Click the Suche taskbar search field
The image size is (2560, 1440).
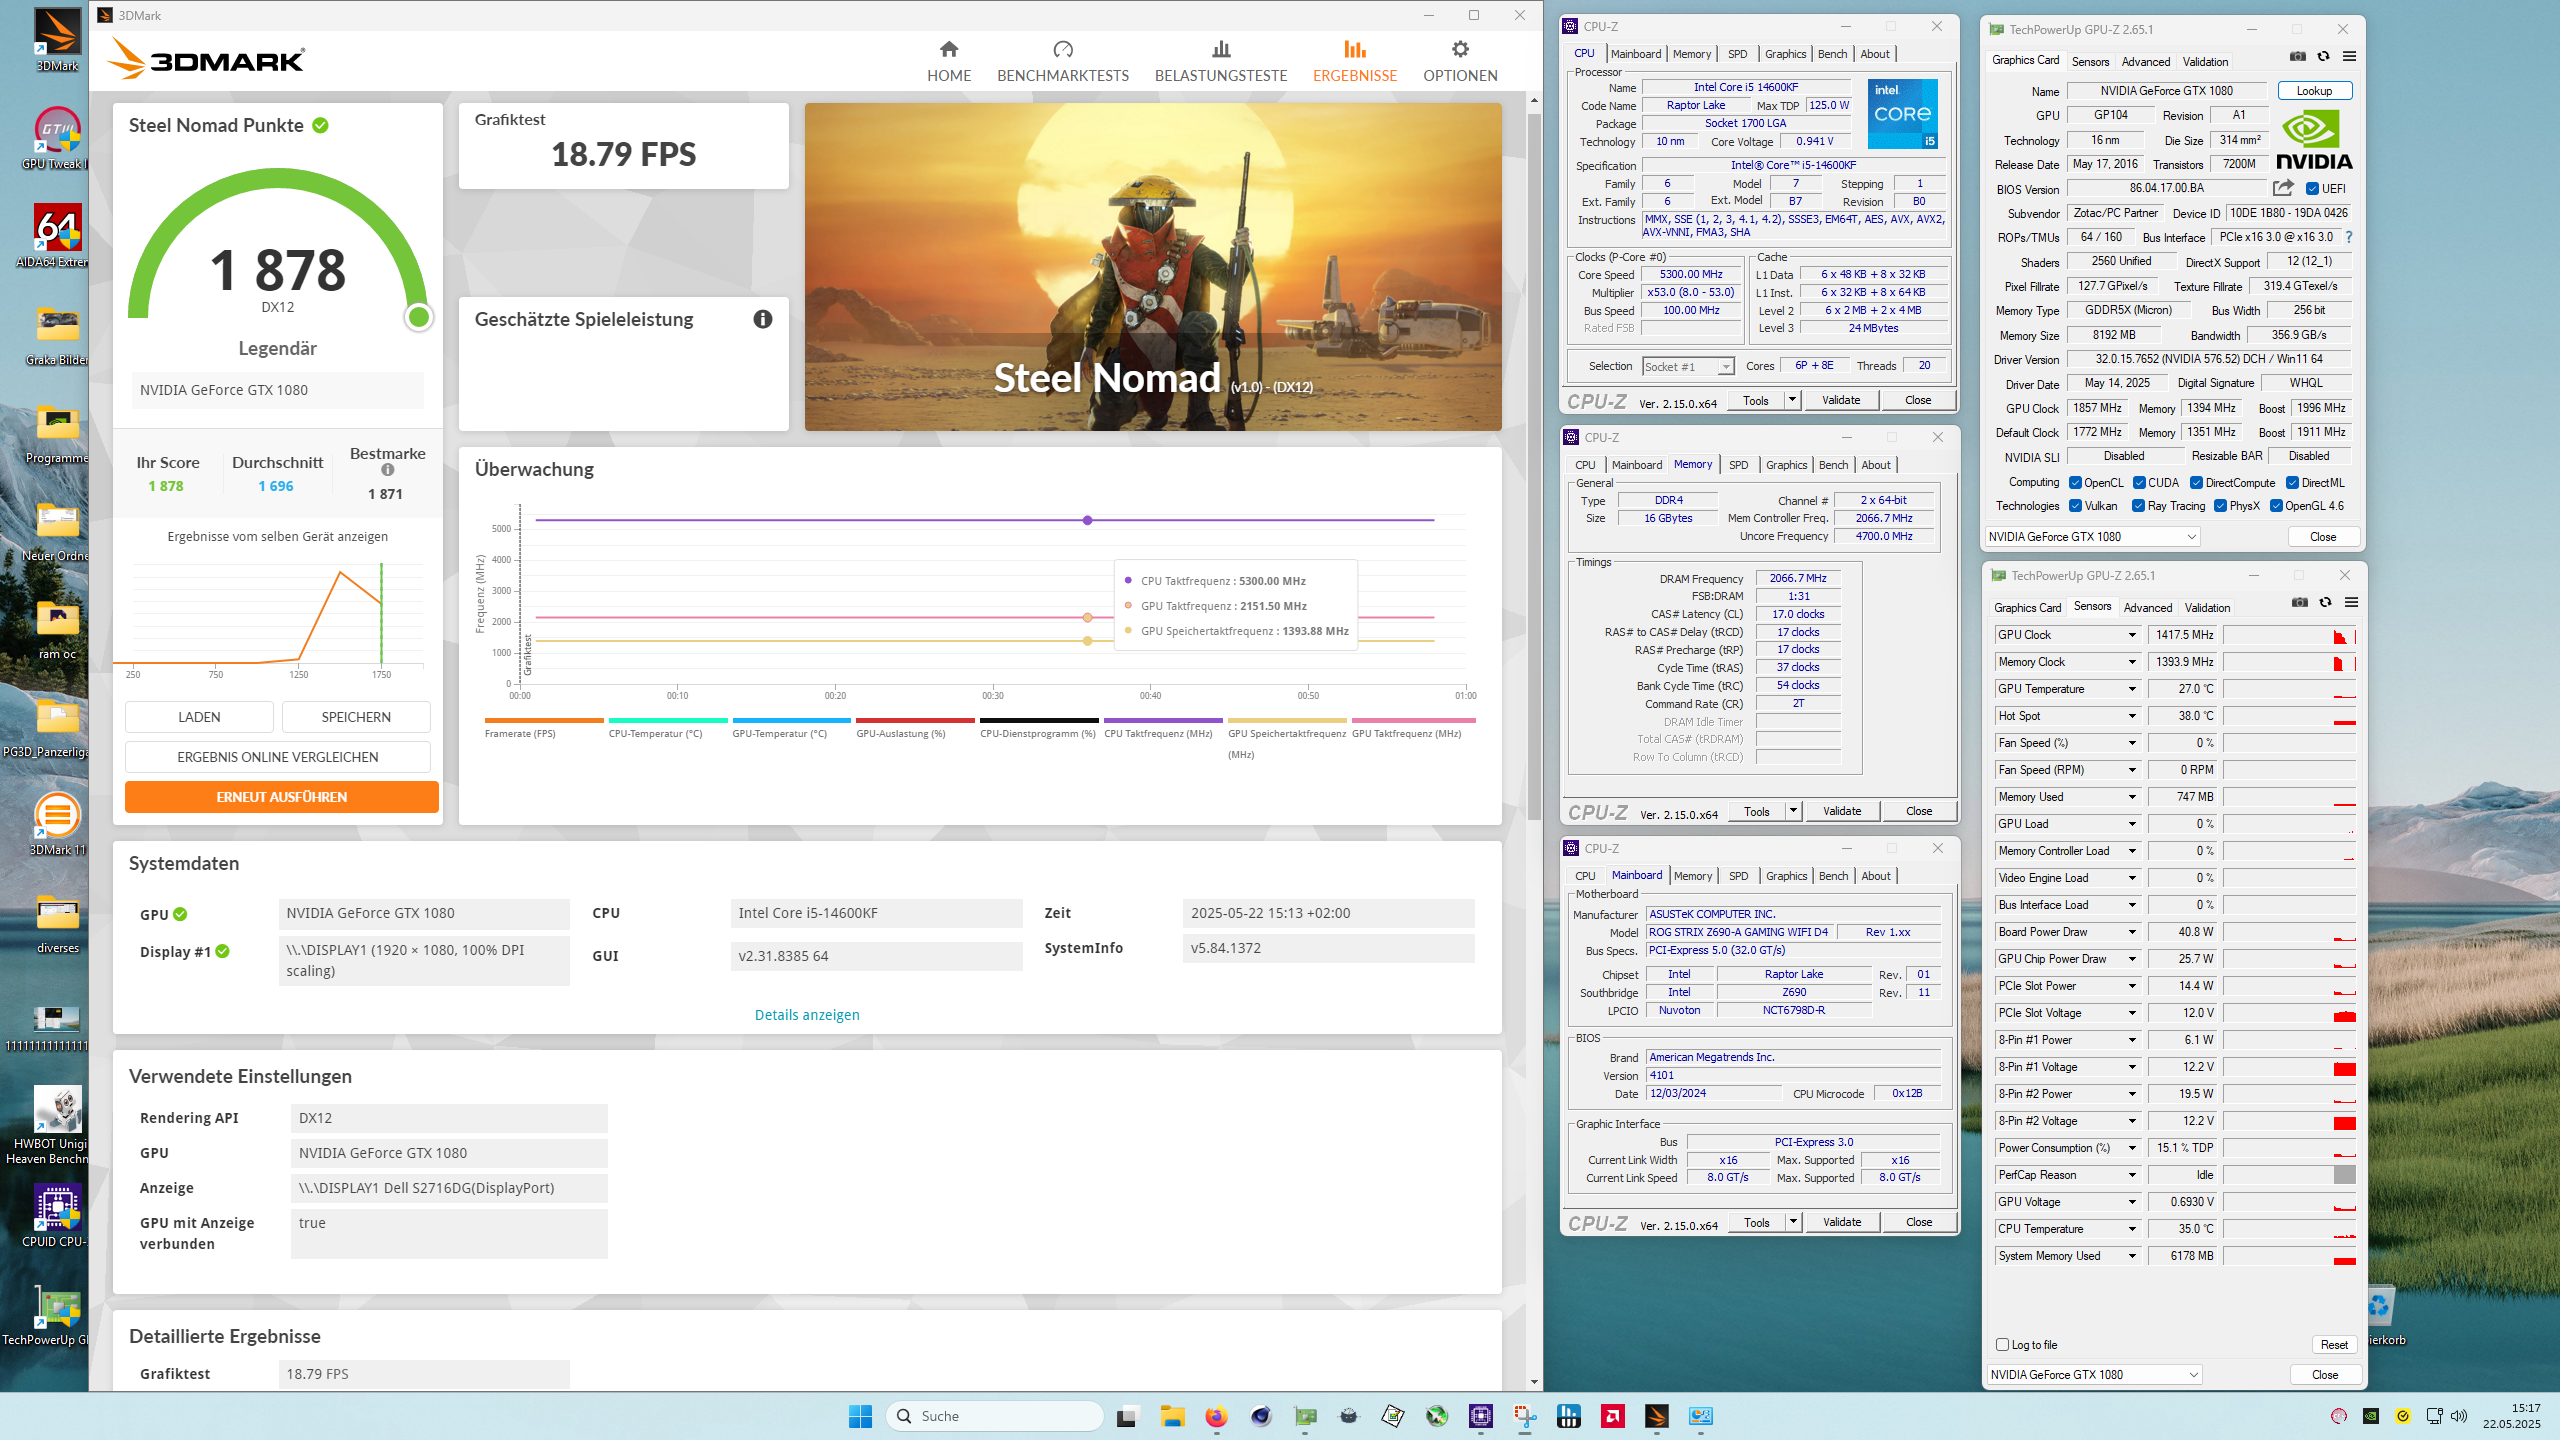(x=995, y=1416)
